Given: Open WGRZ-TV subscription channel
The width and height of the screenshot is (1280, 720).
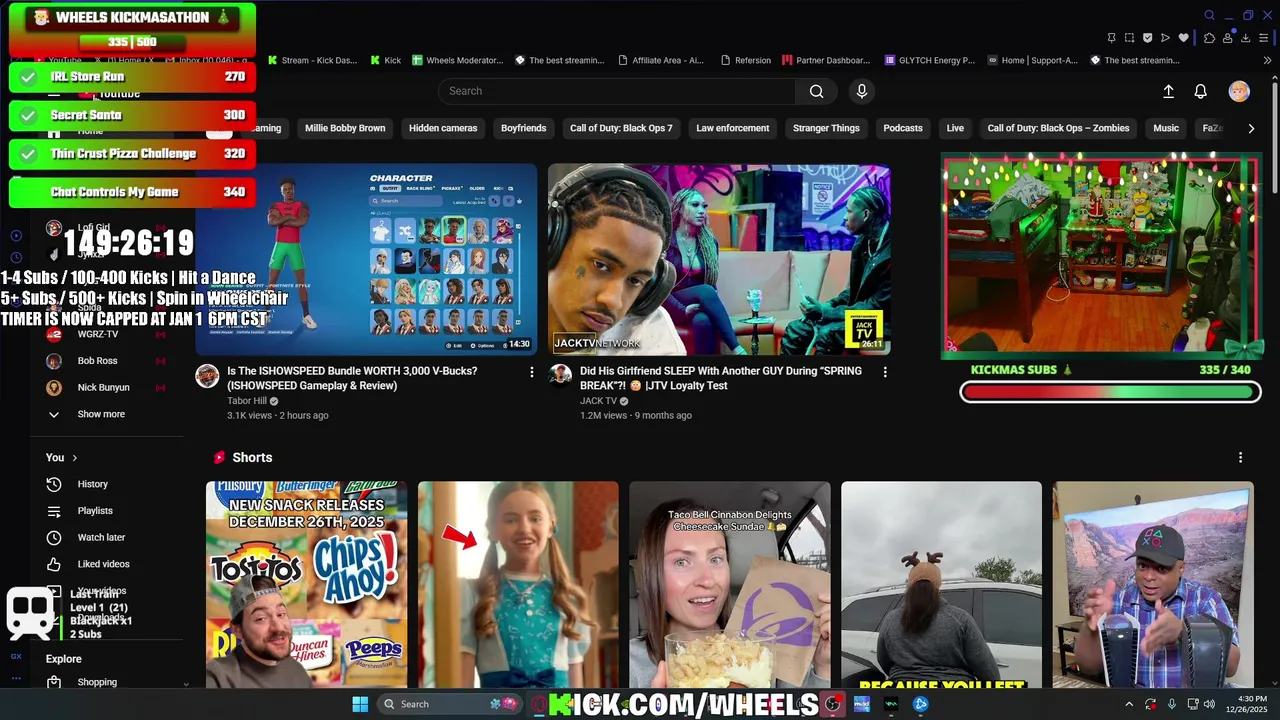Looking at the screenshot, I should (97, 334).
